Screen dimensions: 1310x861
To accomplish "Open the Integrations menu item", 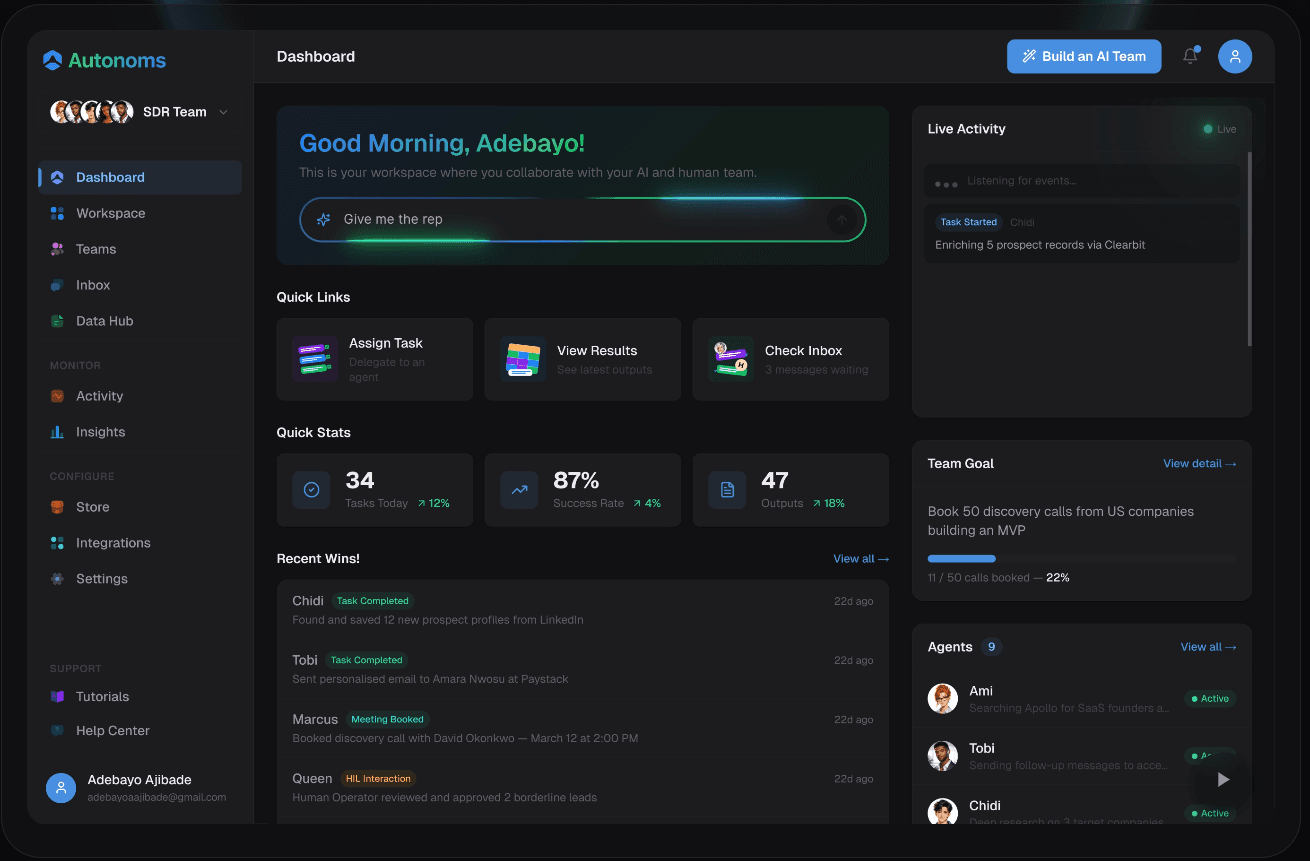I will (140, 543).
